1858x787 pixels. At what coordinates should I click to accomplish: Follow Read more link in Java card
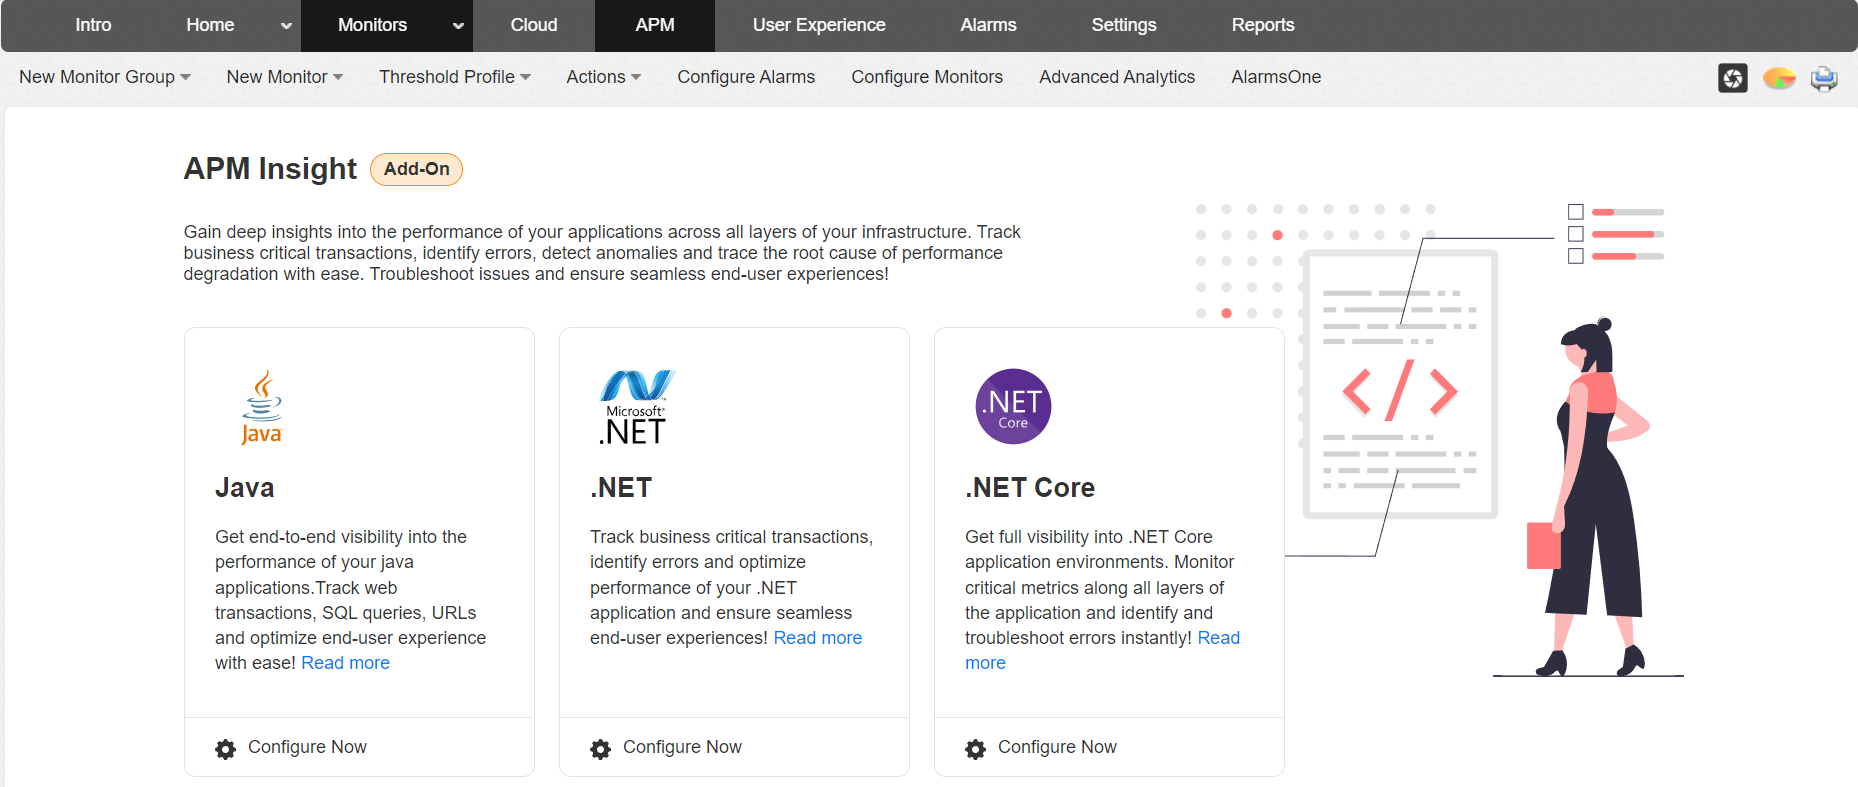[x=345, y=663]
